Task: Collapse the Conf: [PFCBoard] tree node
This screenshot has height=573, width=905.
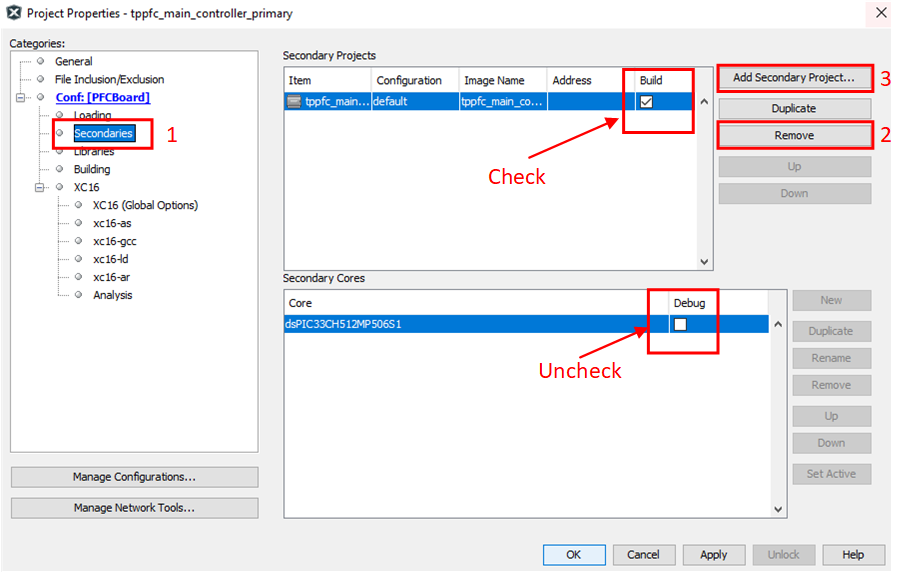Action: click(x=20, y=98)
